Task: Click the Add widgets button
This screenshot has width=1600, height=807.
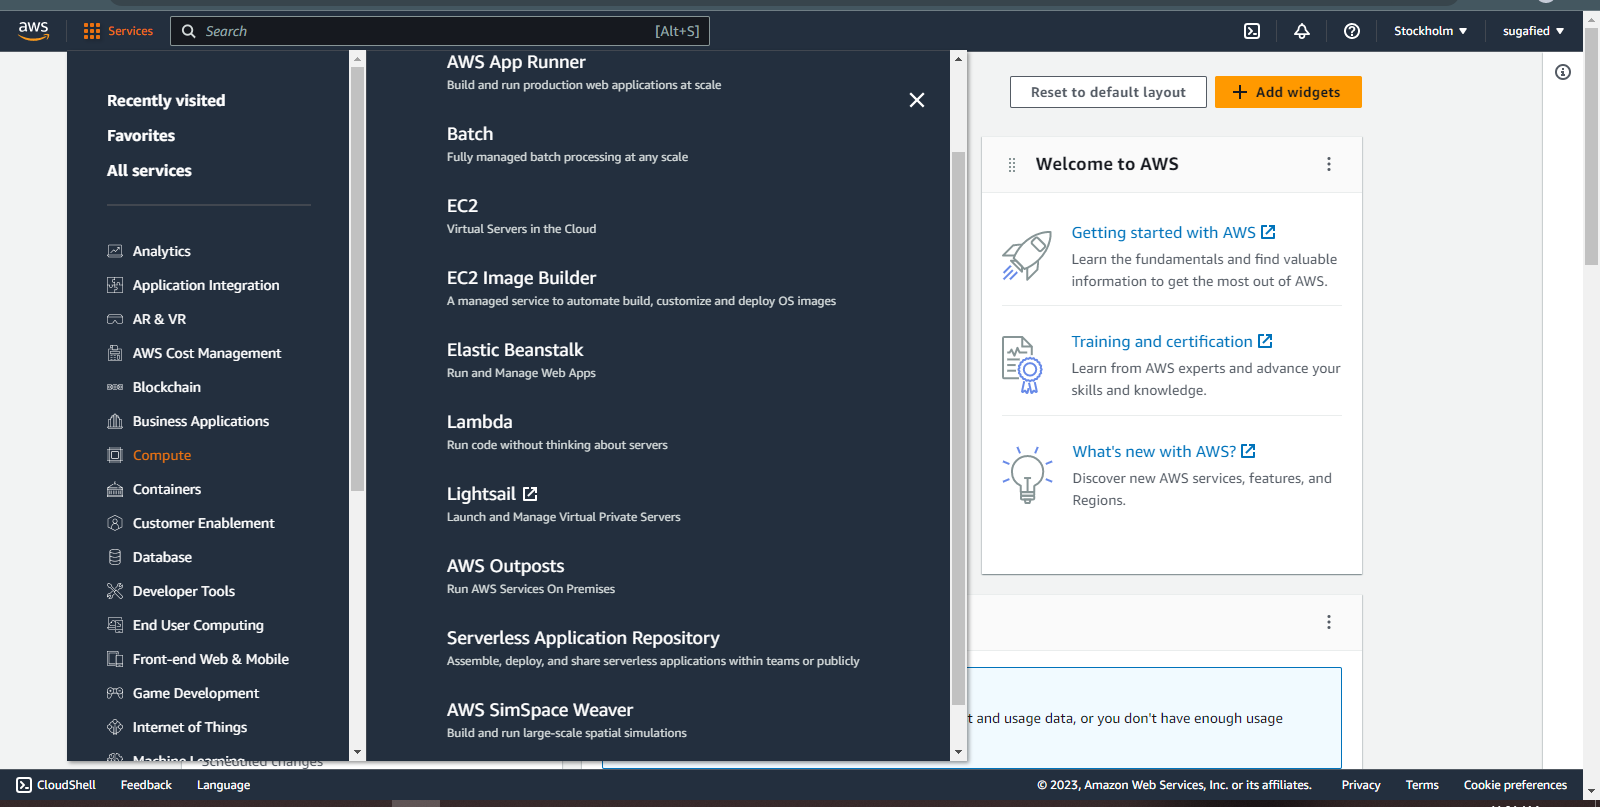Action: (x=1288, y=92)
